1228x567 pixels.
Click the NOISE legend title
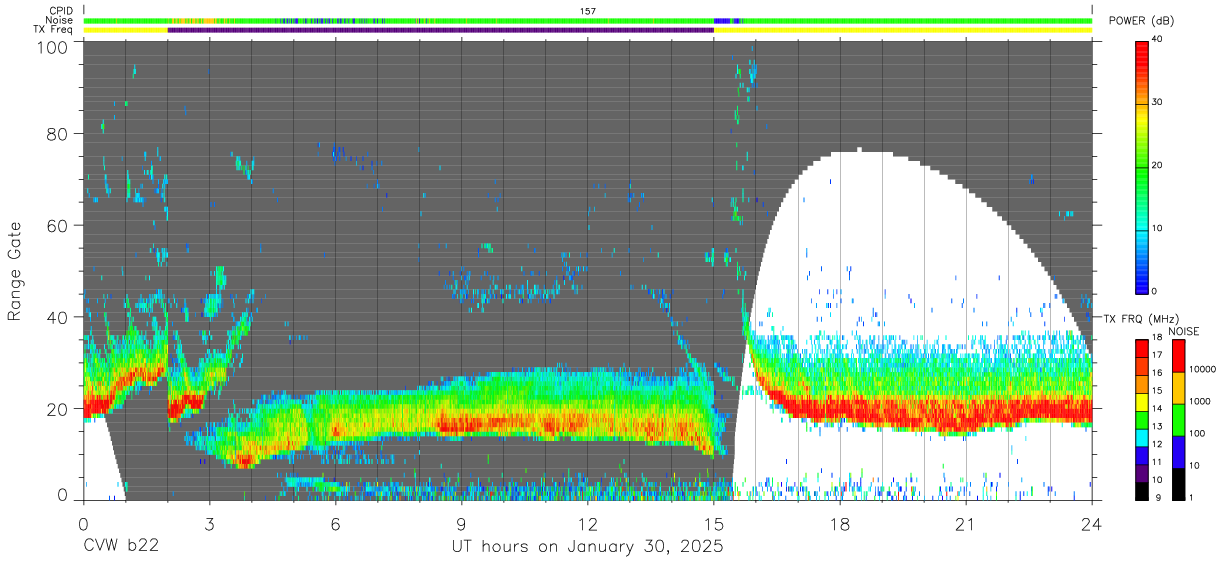[1183, 330]
